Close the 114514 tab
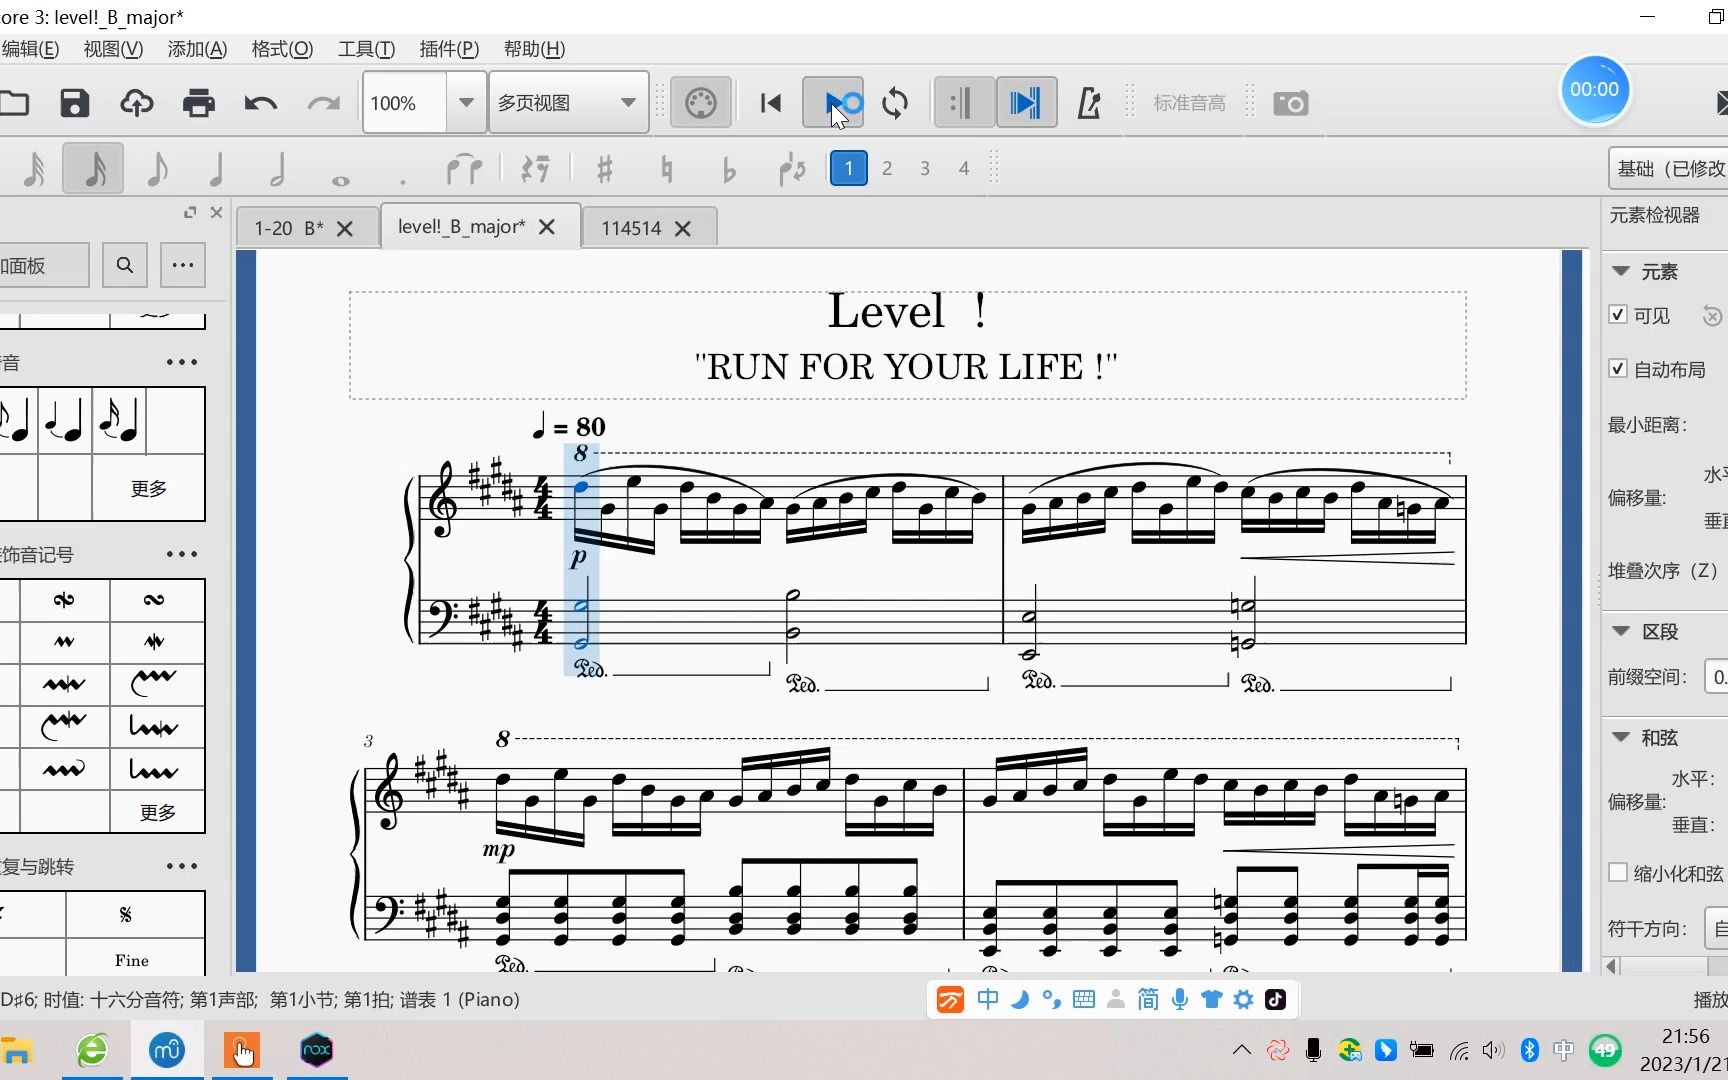The height and width of the screenshot is (1080, 1728). coord(683,229)
